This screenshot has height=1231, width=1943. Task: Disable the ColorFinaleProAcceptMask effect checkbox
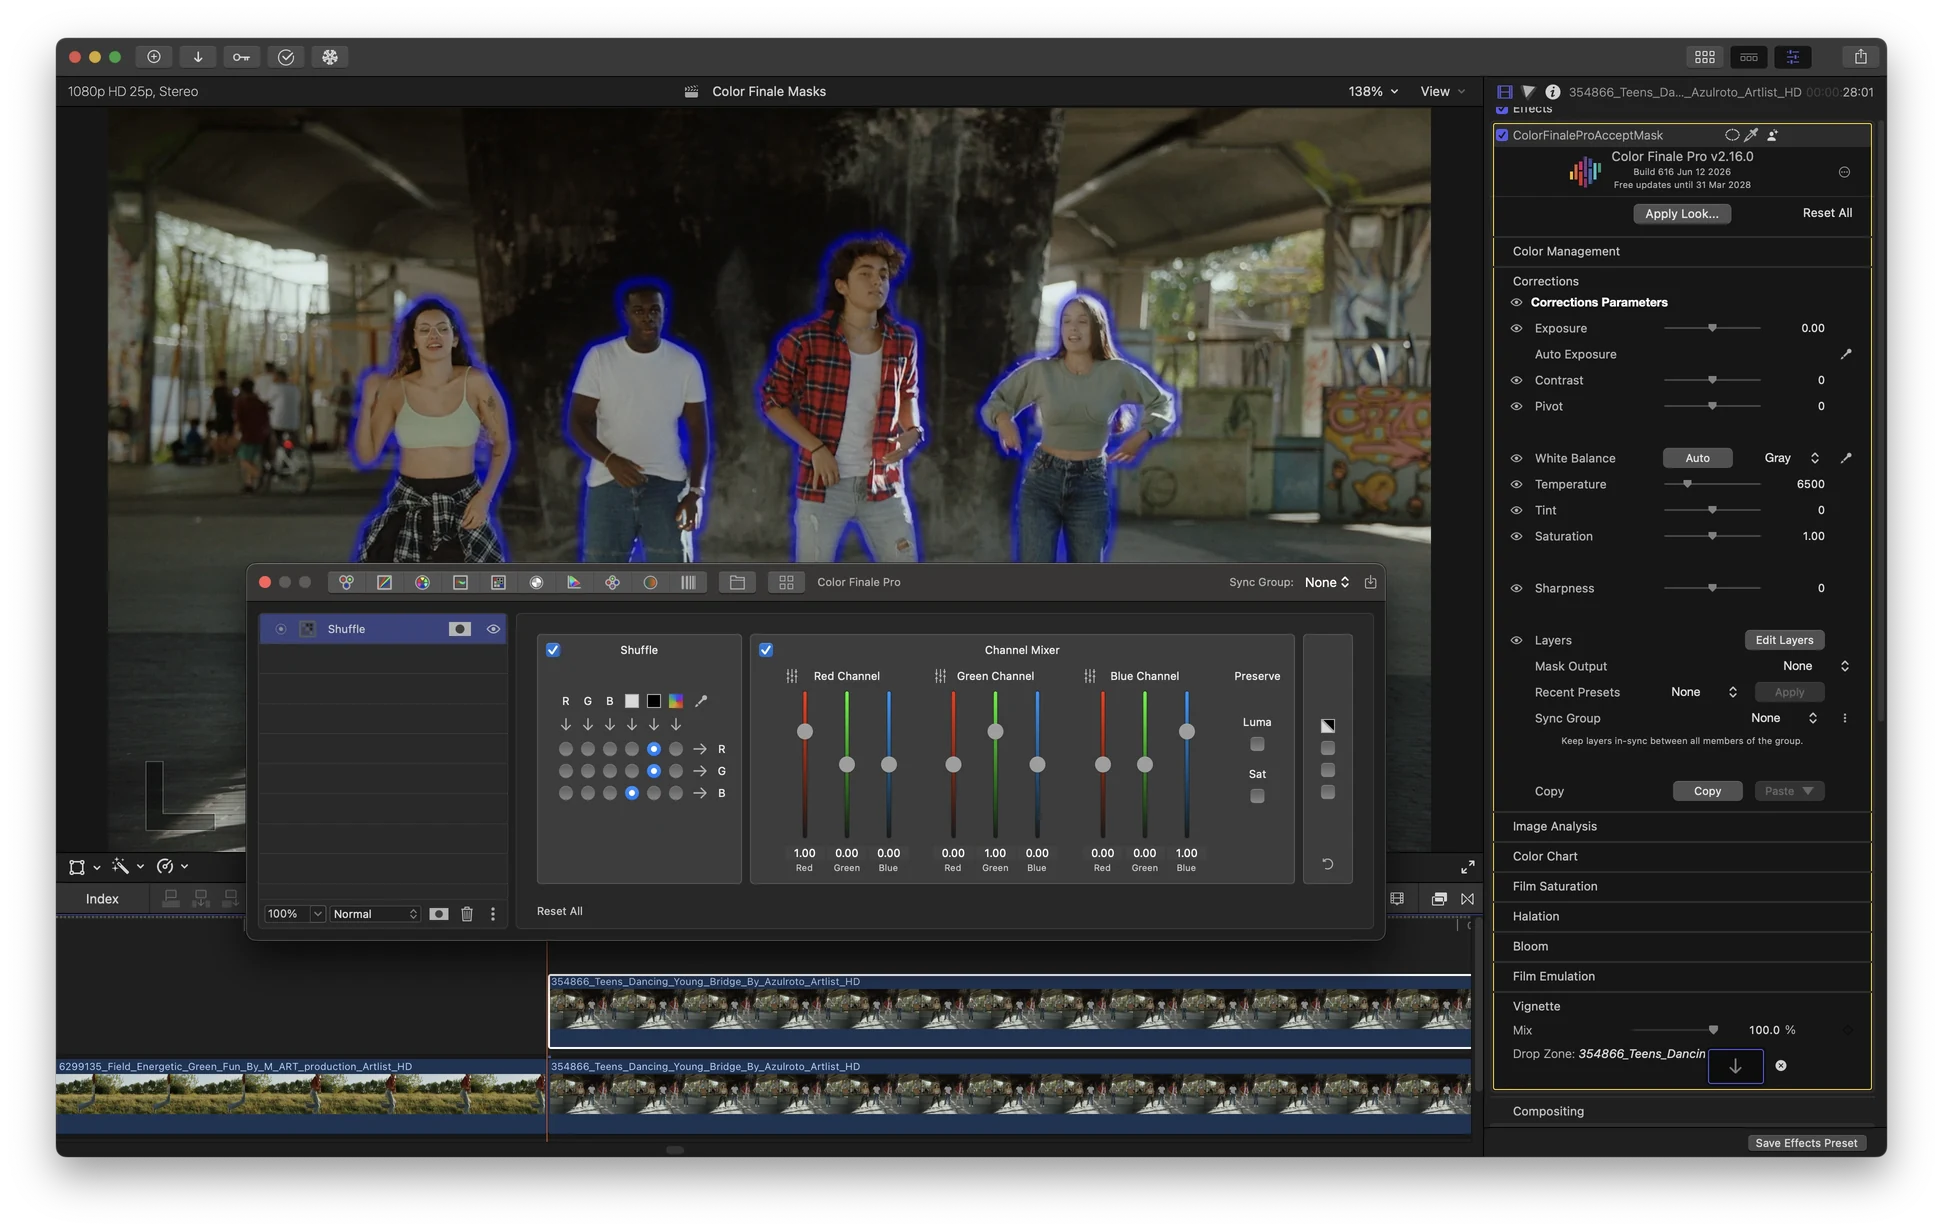click(x=1502, y=135)
